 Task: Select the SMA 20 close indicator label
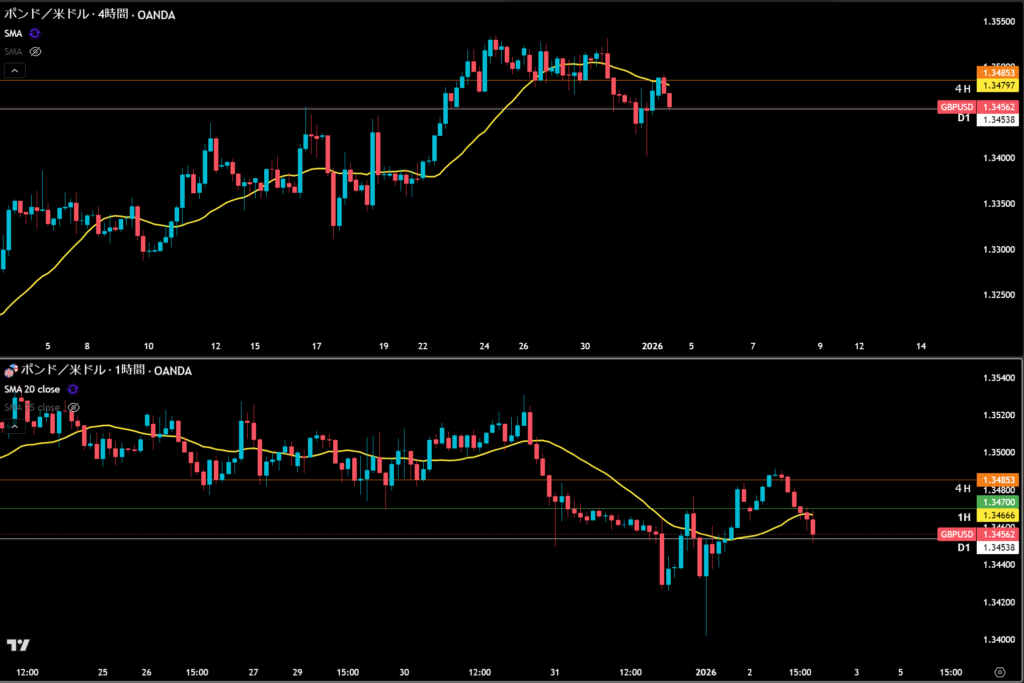coord(32,389)
